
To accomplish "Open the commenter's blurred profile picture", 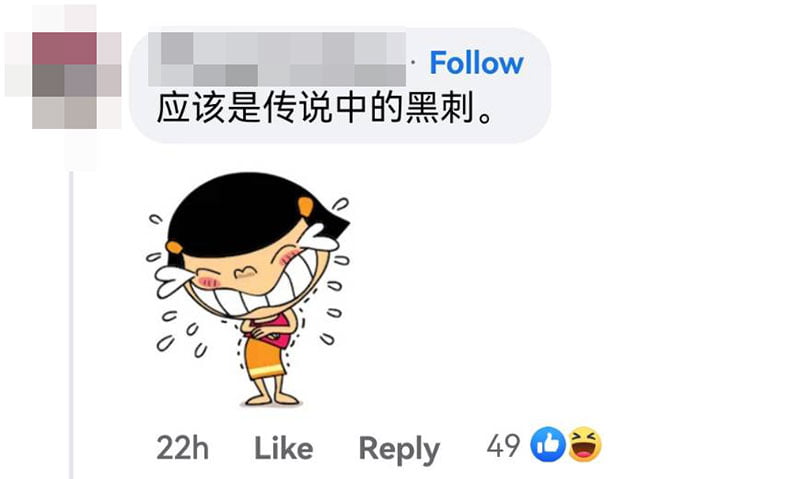I will tap(64, 80).
